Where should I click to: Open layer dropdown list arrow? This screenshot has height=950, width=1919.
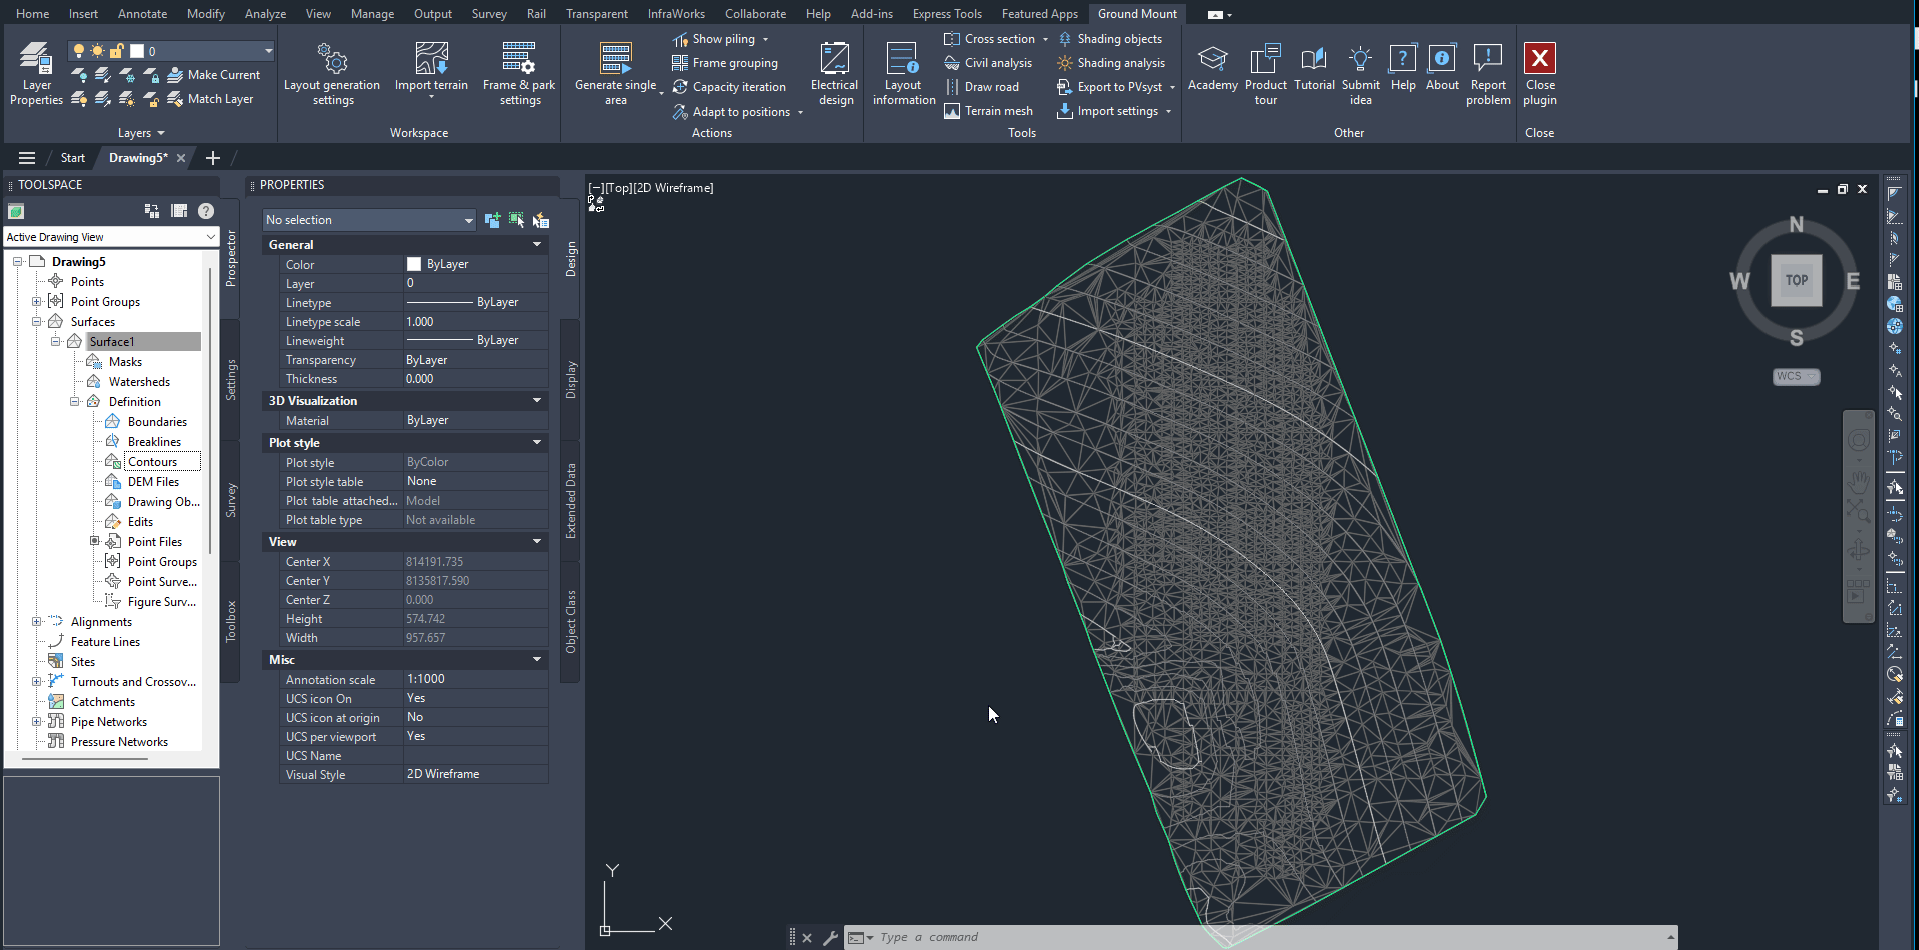click(x=268, y=51)
